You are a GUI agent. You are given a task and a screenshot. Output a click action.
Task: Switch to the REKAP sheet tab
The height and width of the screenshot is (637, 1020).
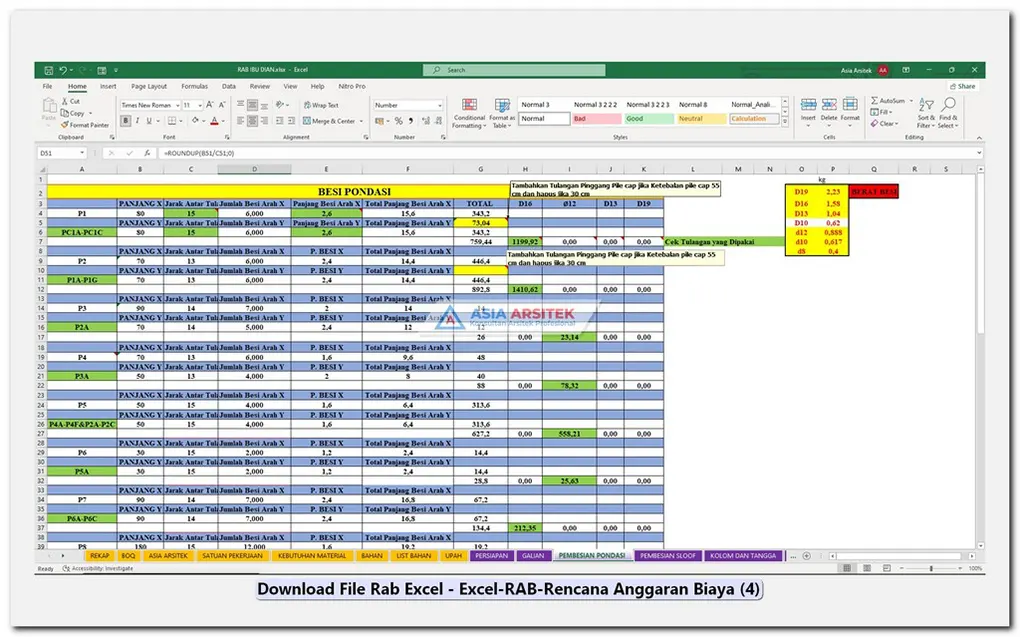pyautogui.click(x=100, y=556)
